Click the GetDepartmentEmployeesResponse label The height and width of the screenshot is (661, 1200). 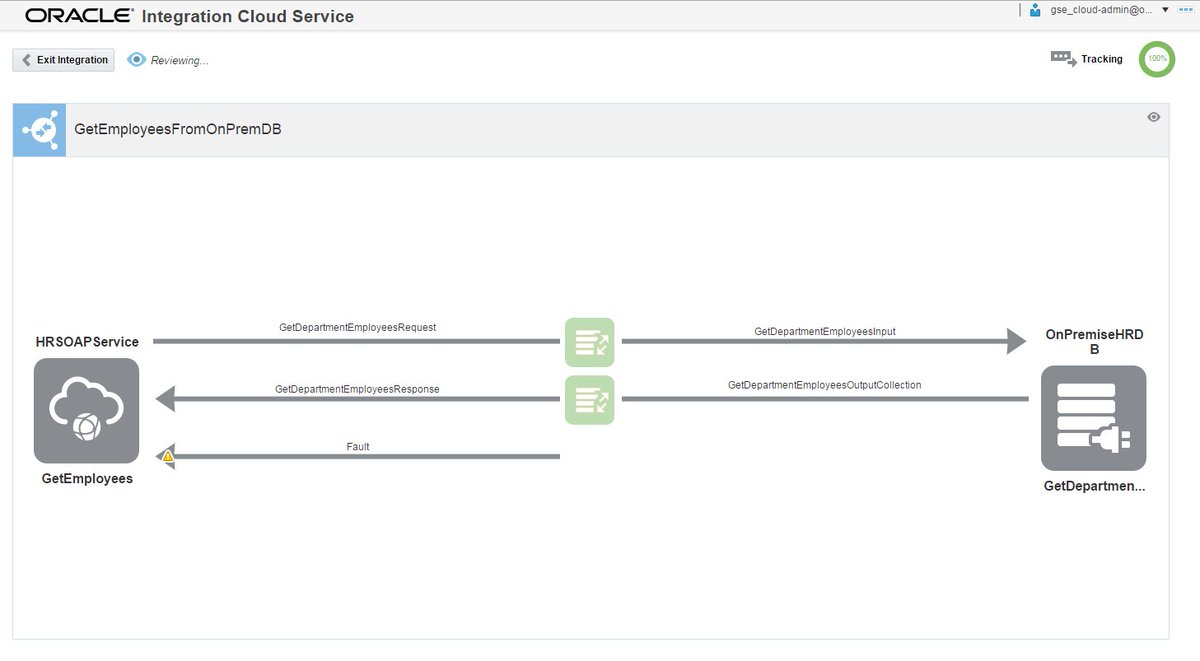coord(357,388)
